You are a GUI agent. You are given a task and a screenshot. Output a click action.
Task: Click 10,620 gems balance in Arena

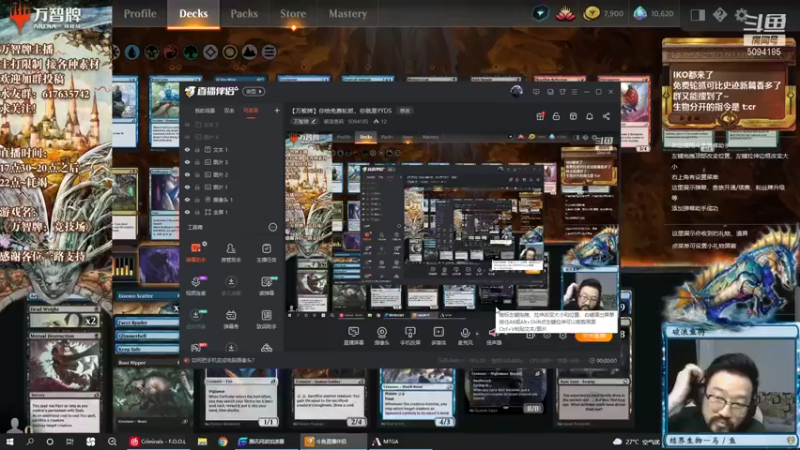(x=654, y=14)
